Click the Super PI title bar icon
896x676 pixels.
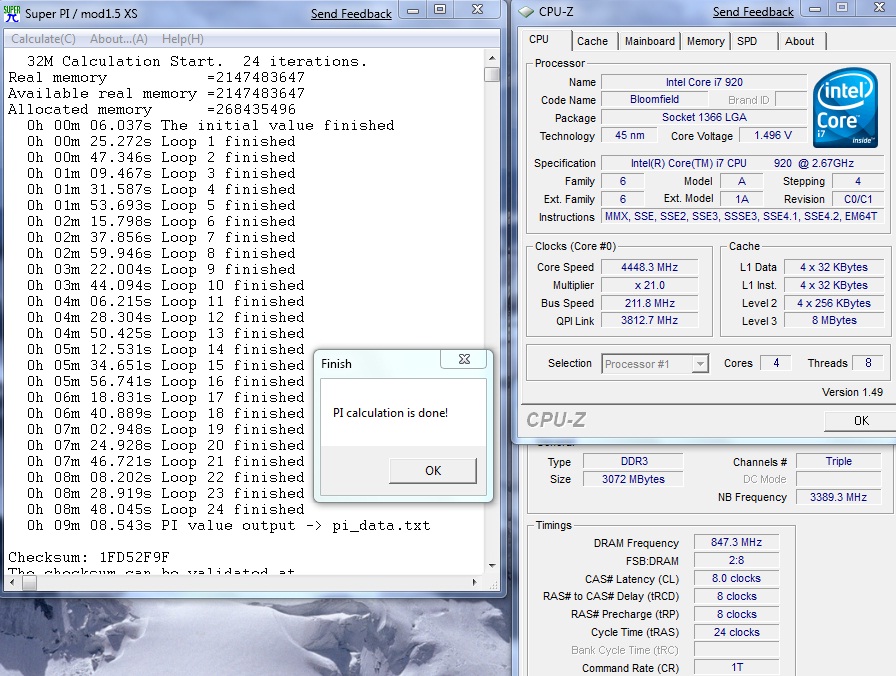11,13
